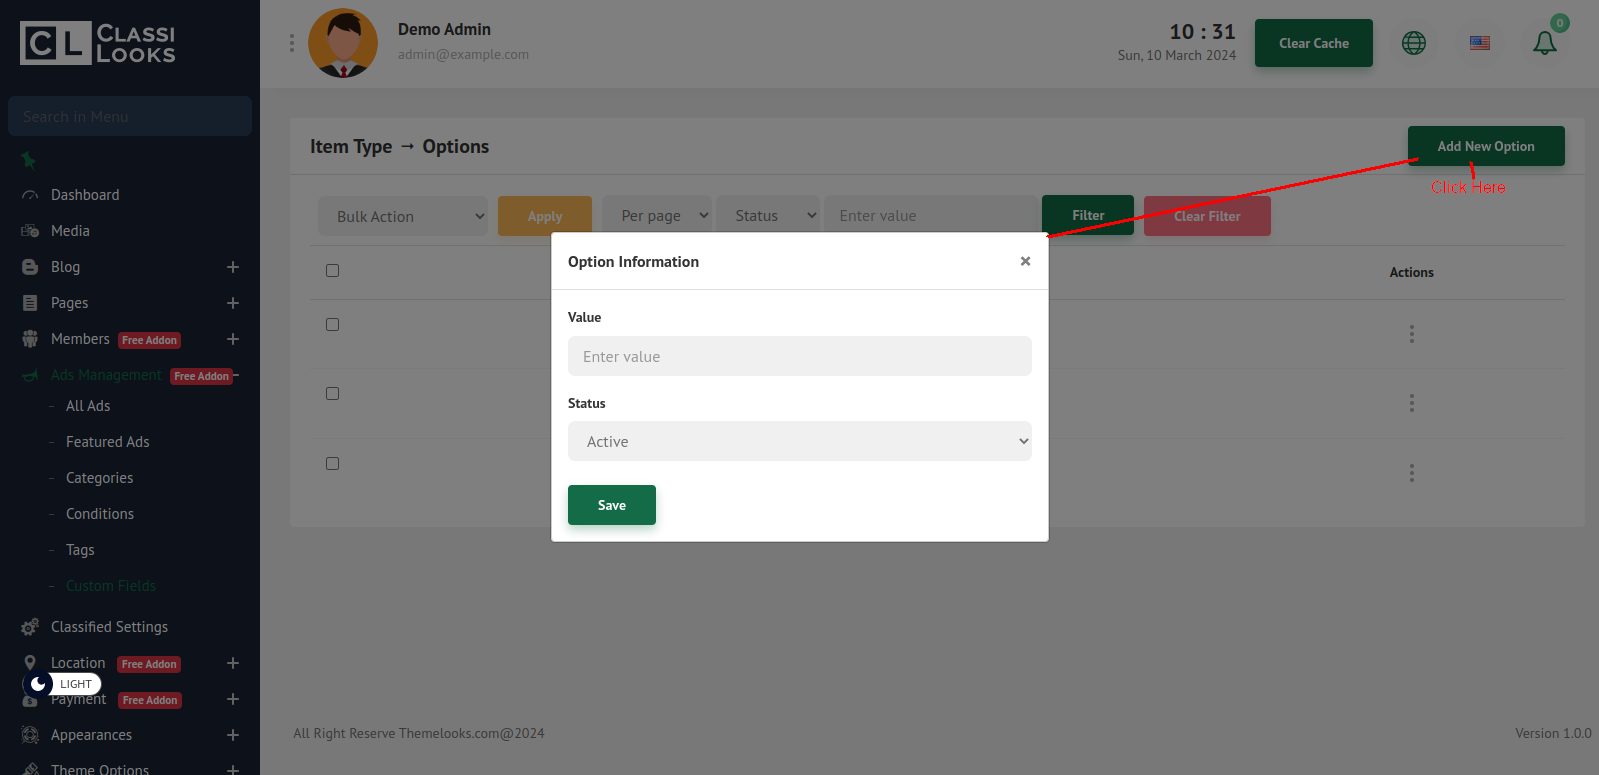Viewport: 1599px width, 775px height.
Task: Click the Classi Looks logo
Action: coord(98,43)
